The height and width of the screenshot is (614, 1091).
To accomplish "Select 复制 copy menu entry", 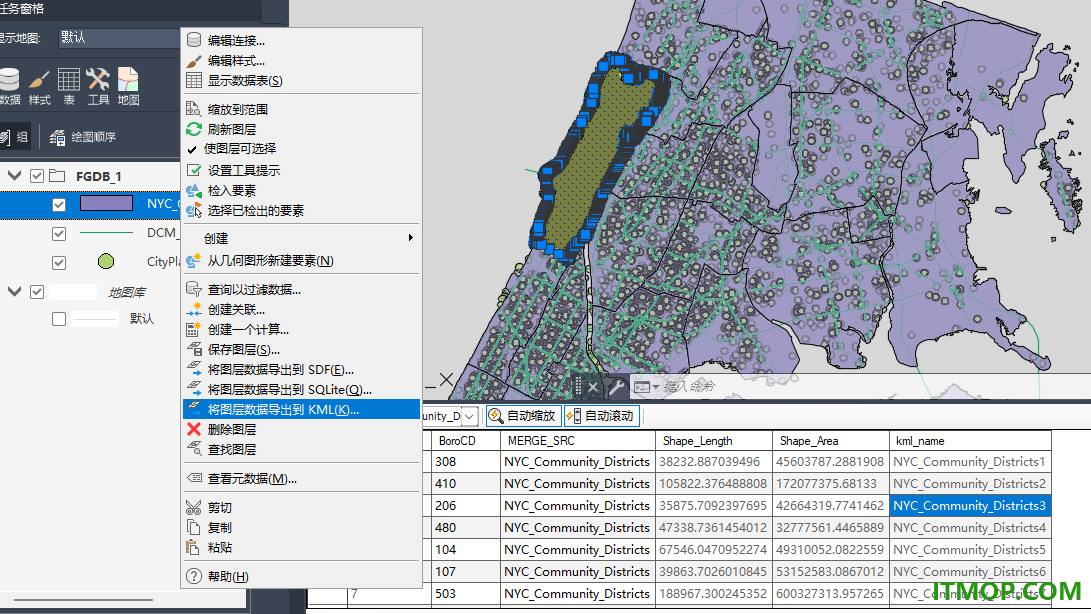I will point(301,528).
